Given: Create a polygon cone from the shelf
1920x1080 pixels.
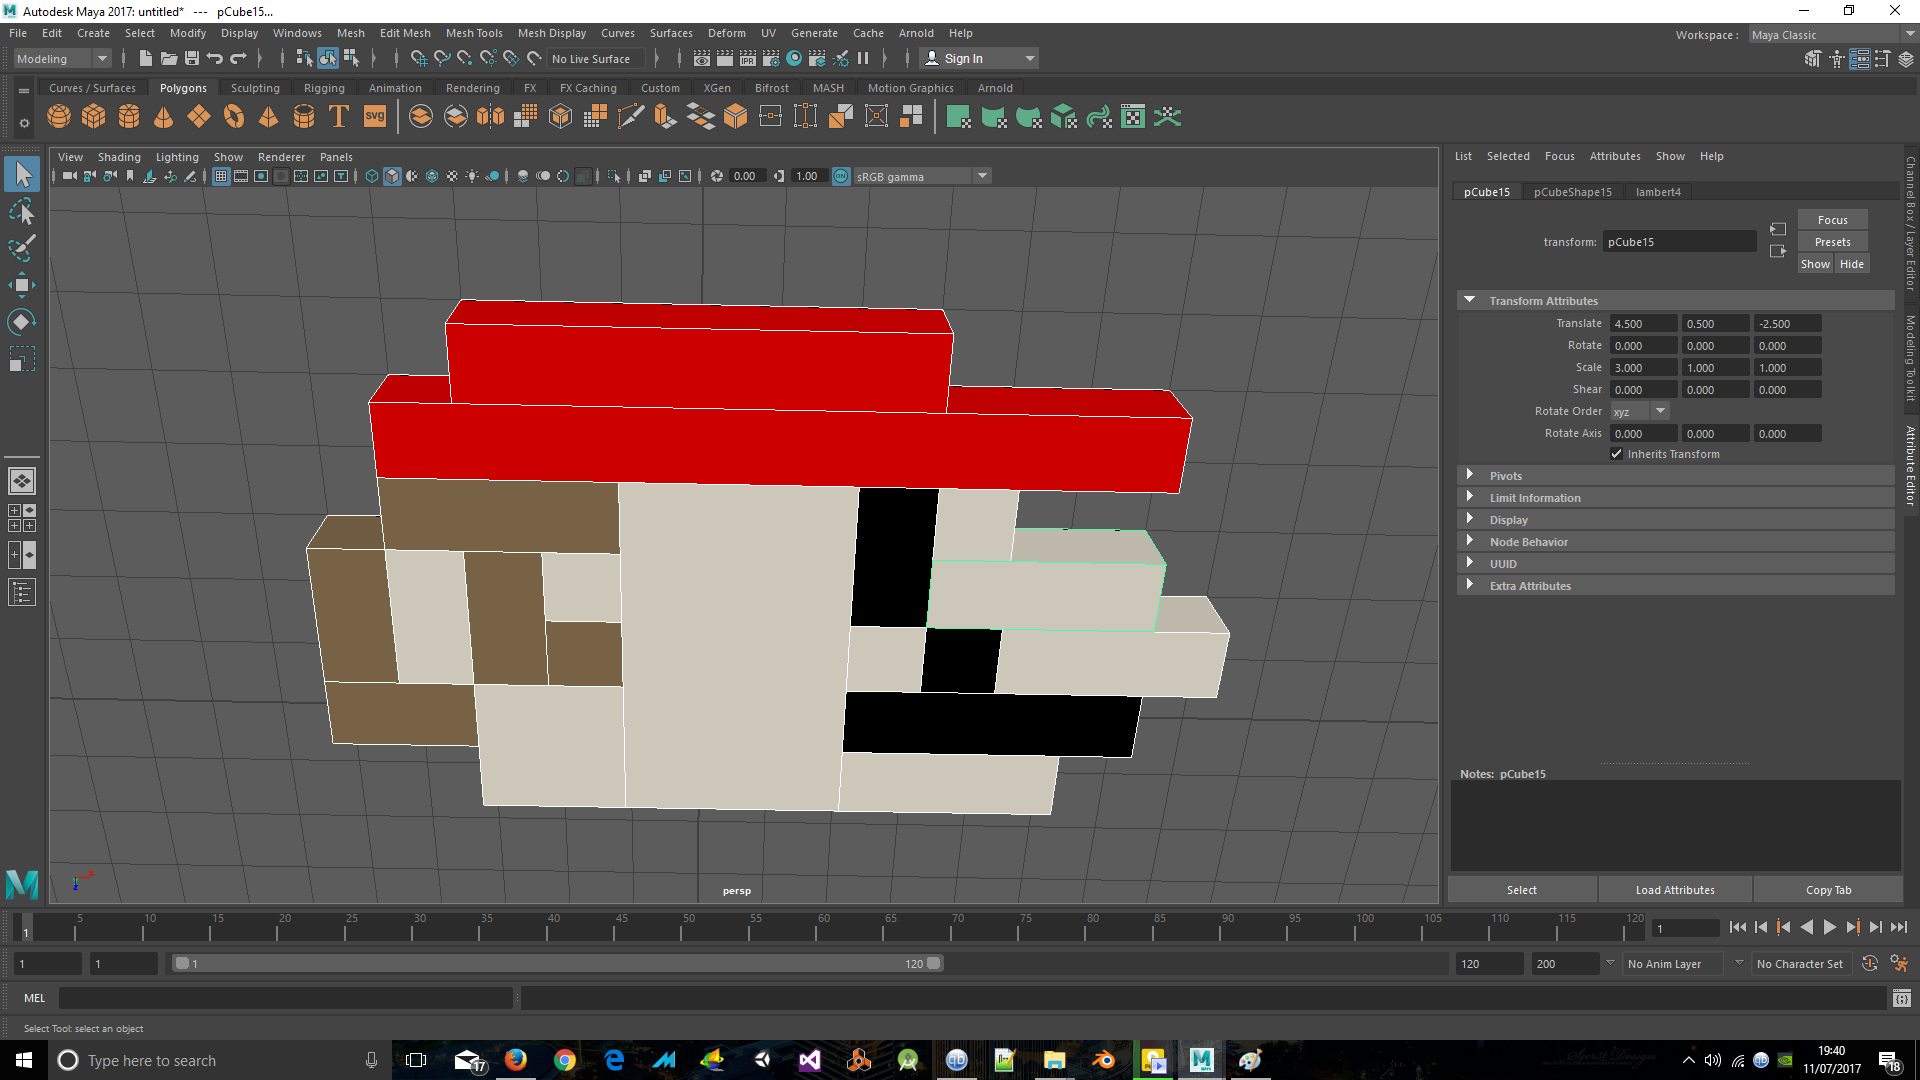Looking at the screenshot, I should 163,117.
